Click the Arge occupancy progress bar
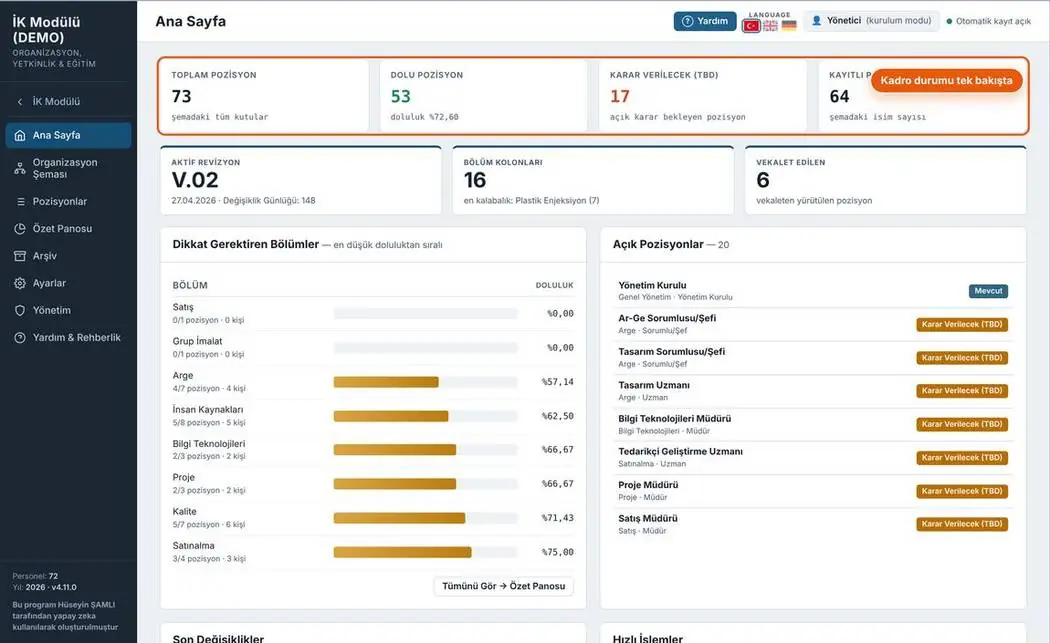The height and width of the screenshot is (643, 1050). 425,382
